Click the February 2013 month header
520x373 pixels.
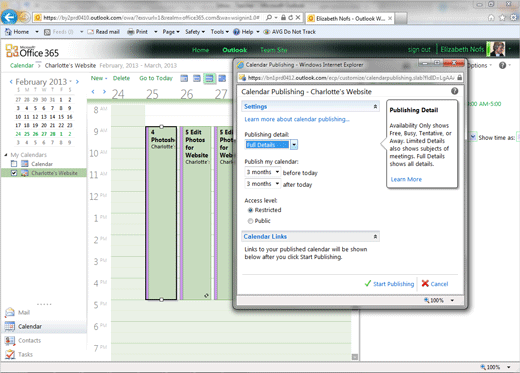(41, 82)
